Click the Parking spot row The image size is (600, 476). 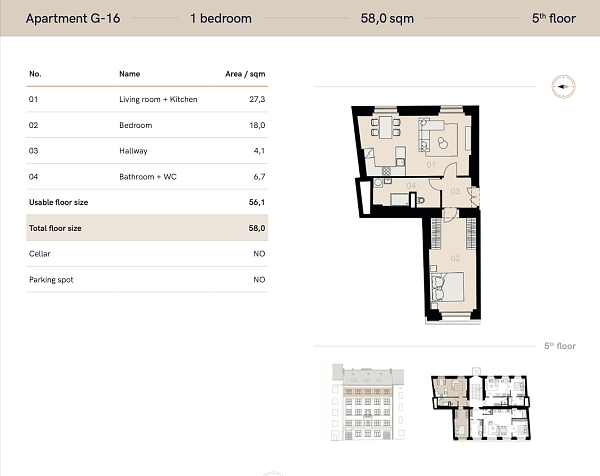pos(146,280)
